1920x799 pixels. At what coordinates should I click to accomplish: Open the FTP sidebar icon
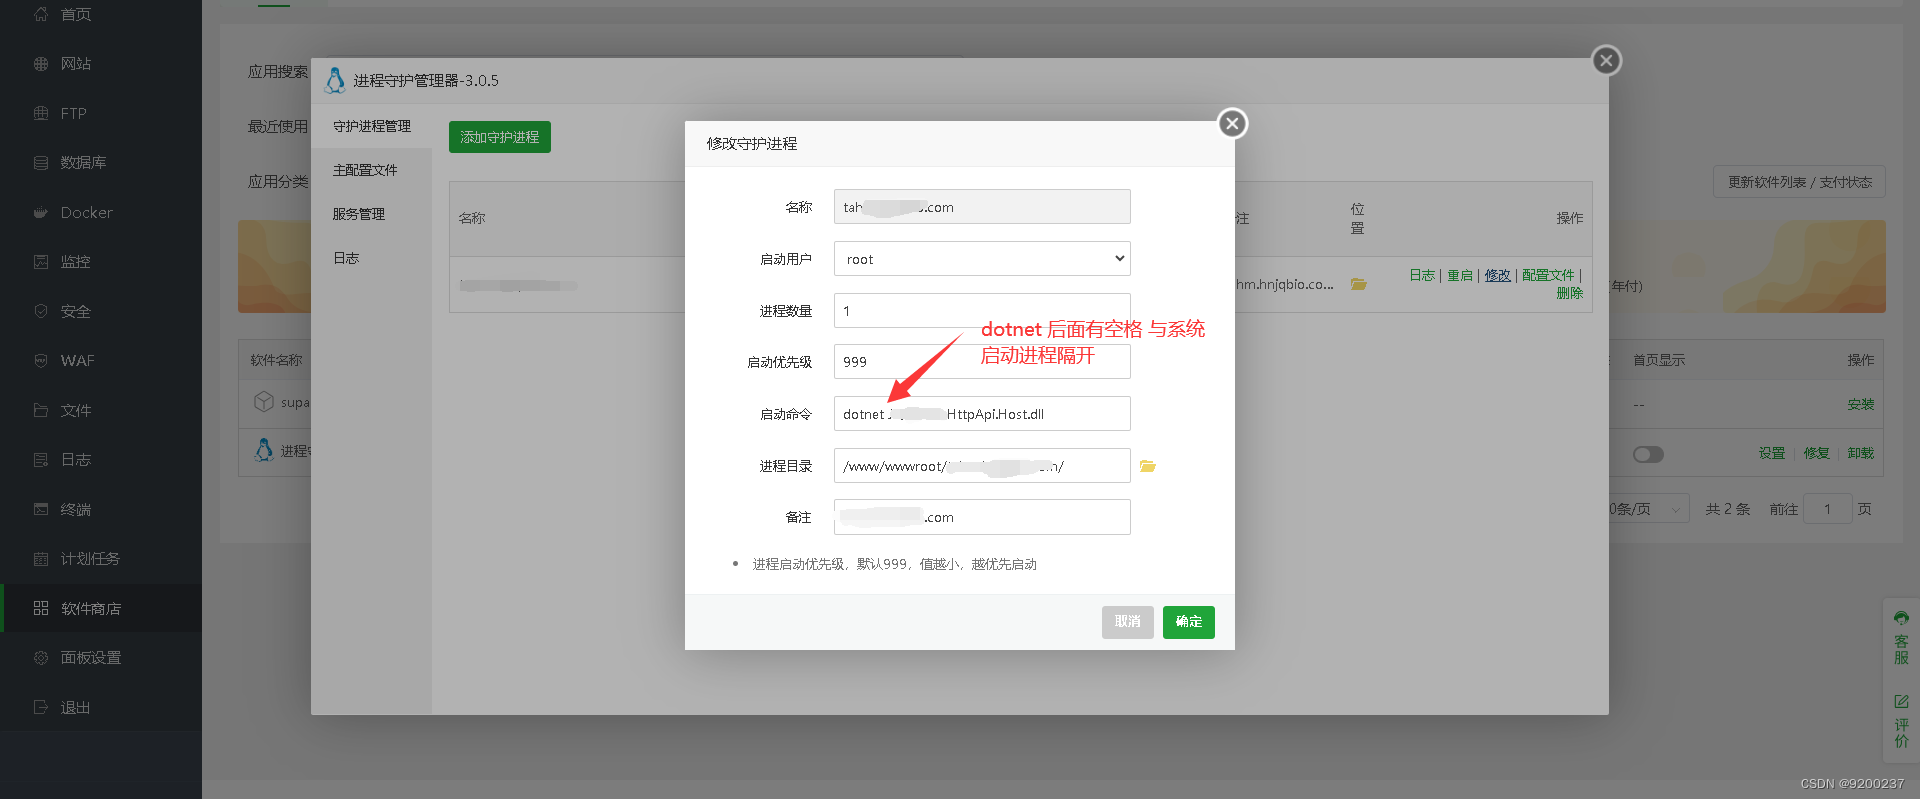pos(41,113)
